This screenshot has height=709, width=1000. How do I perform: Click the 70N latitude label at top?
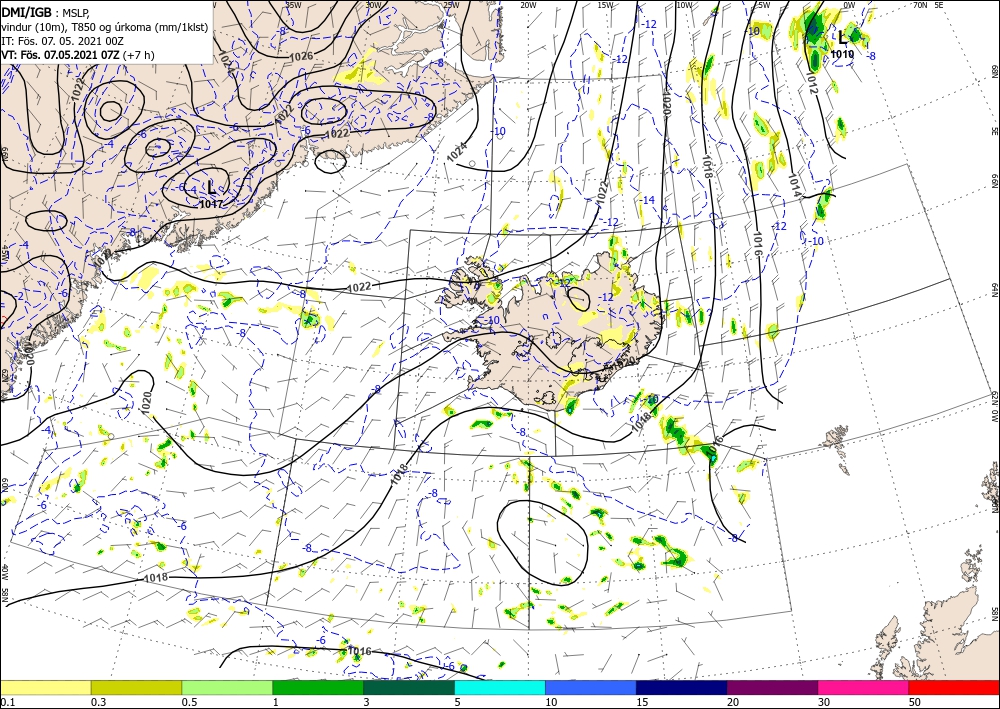919,5
